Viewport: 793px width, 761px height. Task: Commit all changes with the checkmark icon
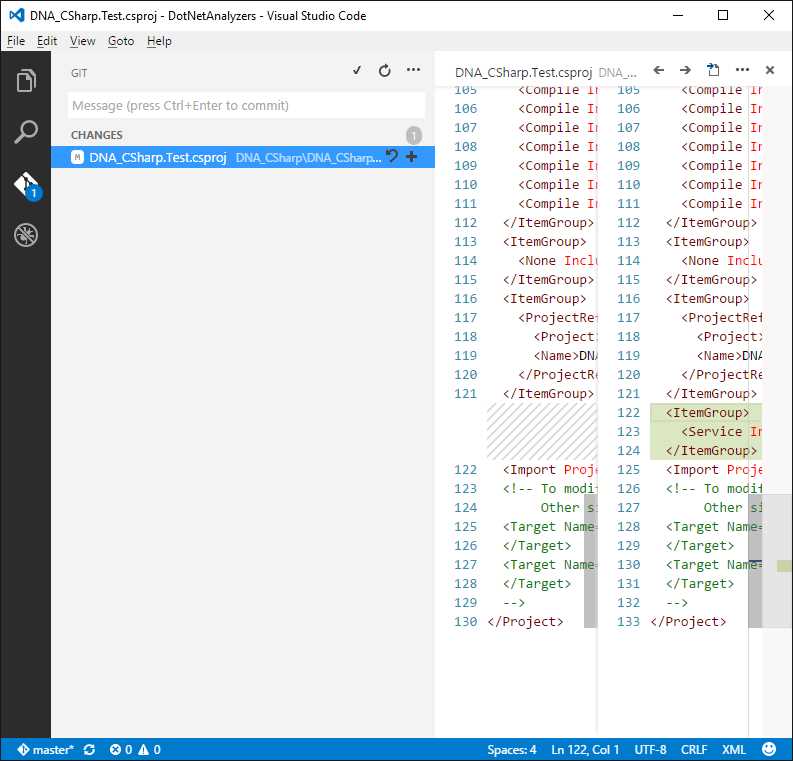coord(357,70)
